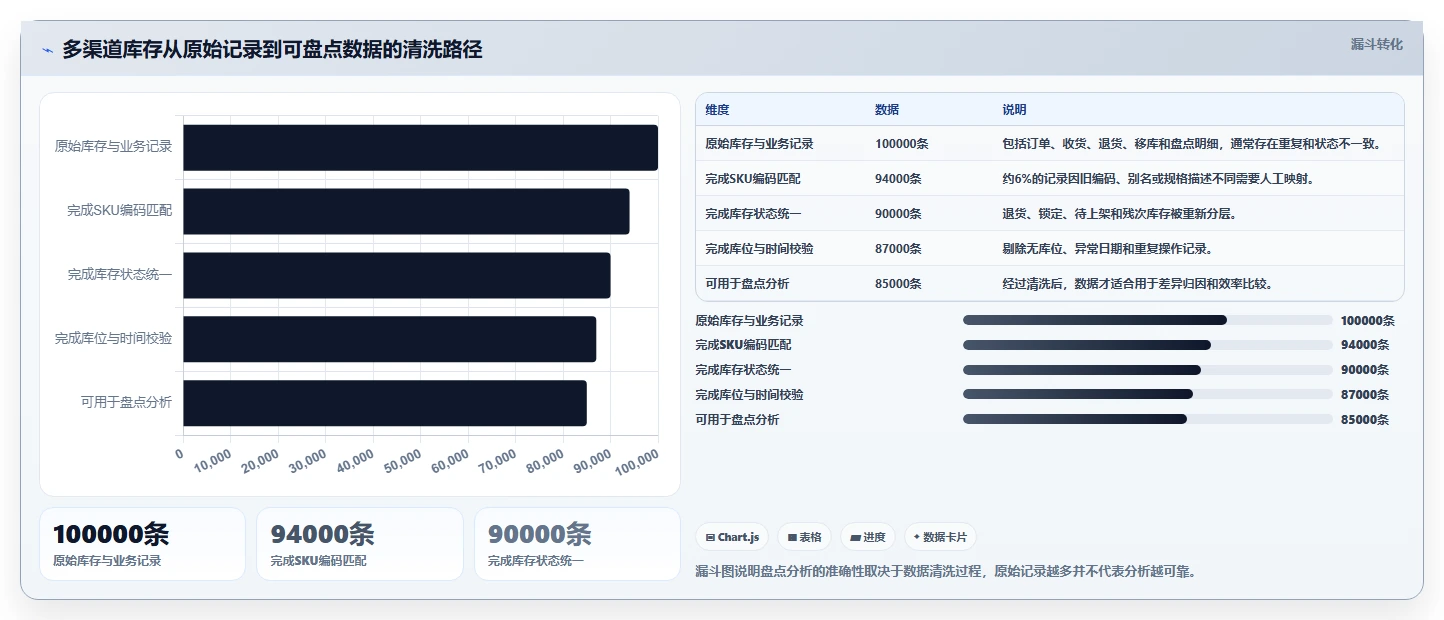Click table cell 100000条
The width and height of the screenshot is (1444, 620).
(901, 144)
